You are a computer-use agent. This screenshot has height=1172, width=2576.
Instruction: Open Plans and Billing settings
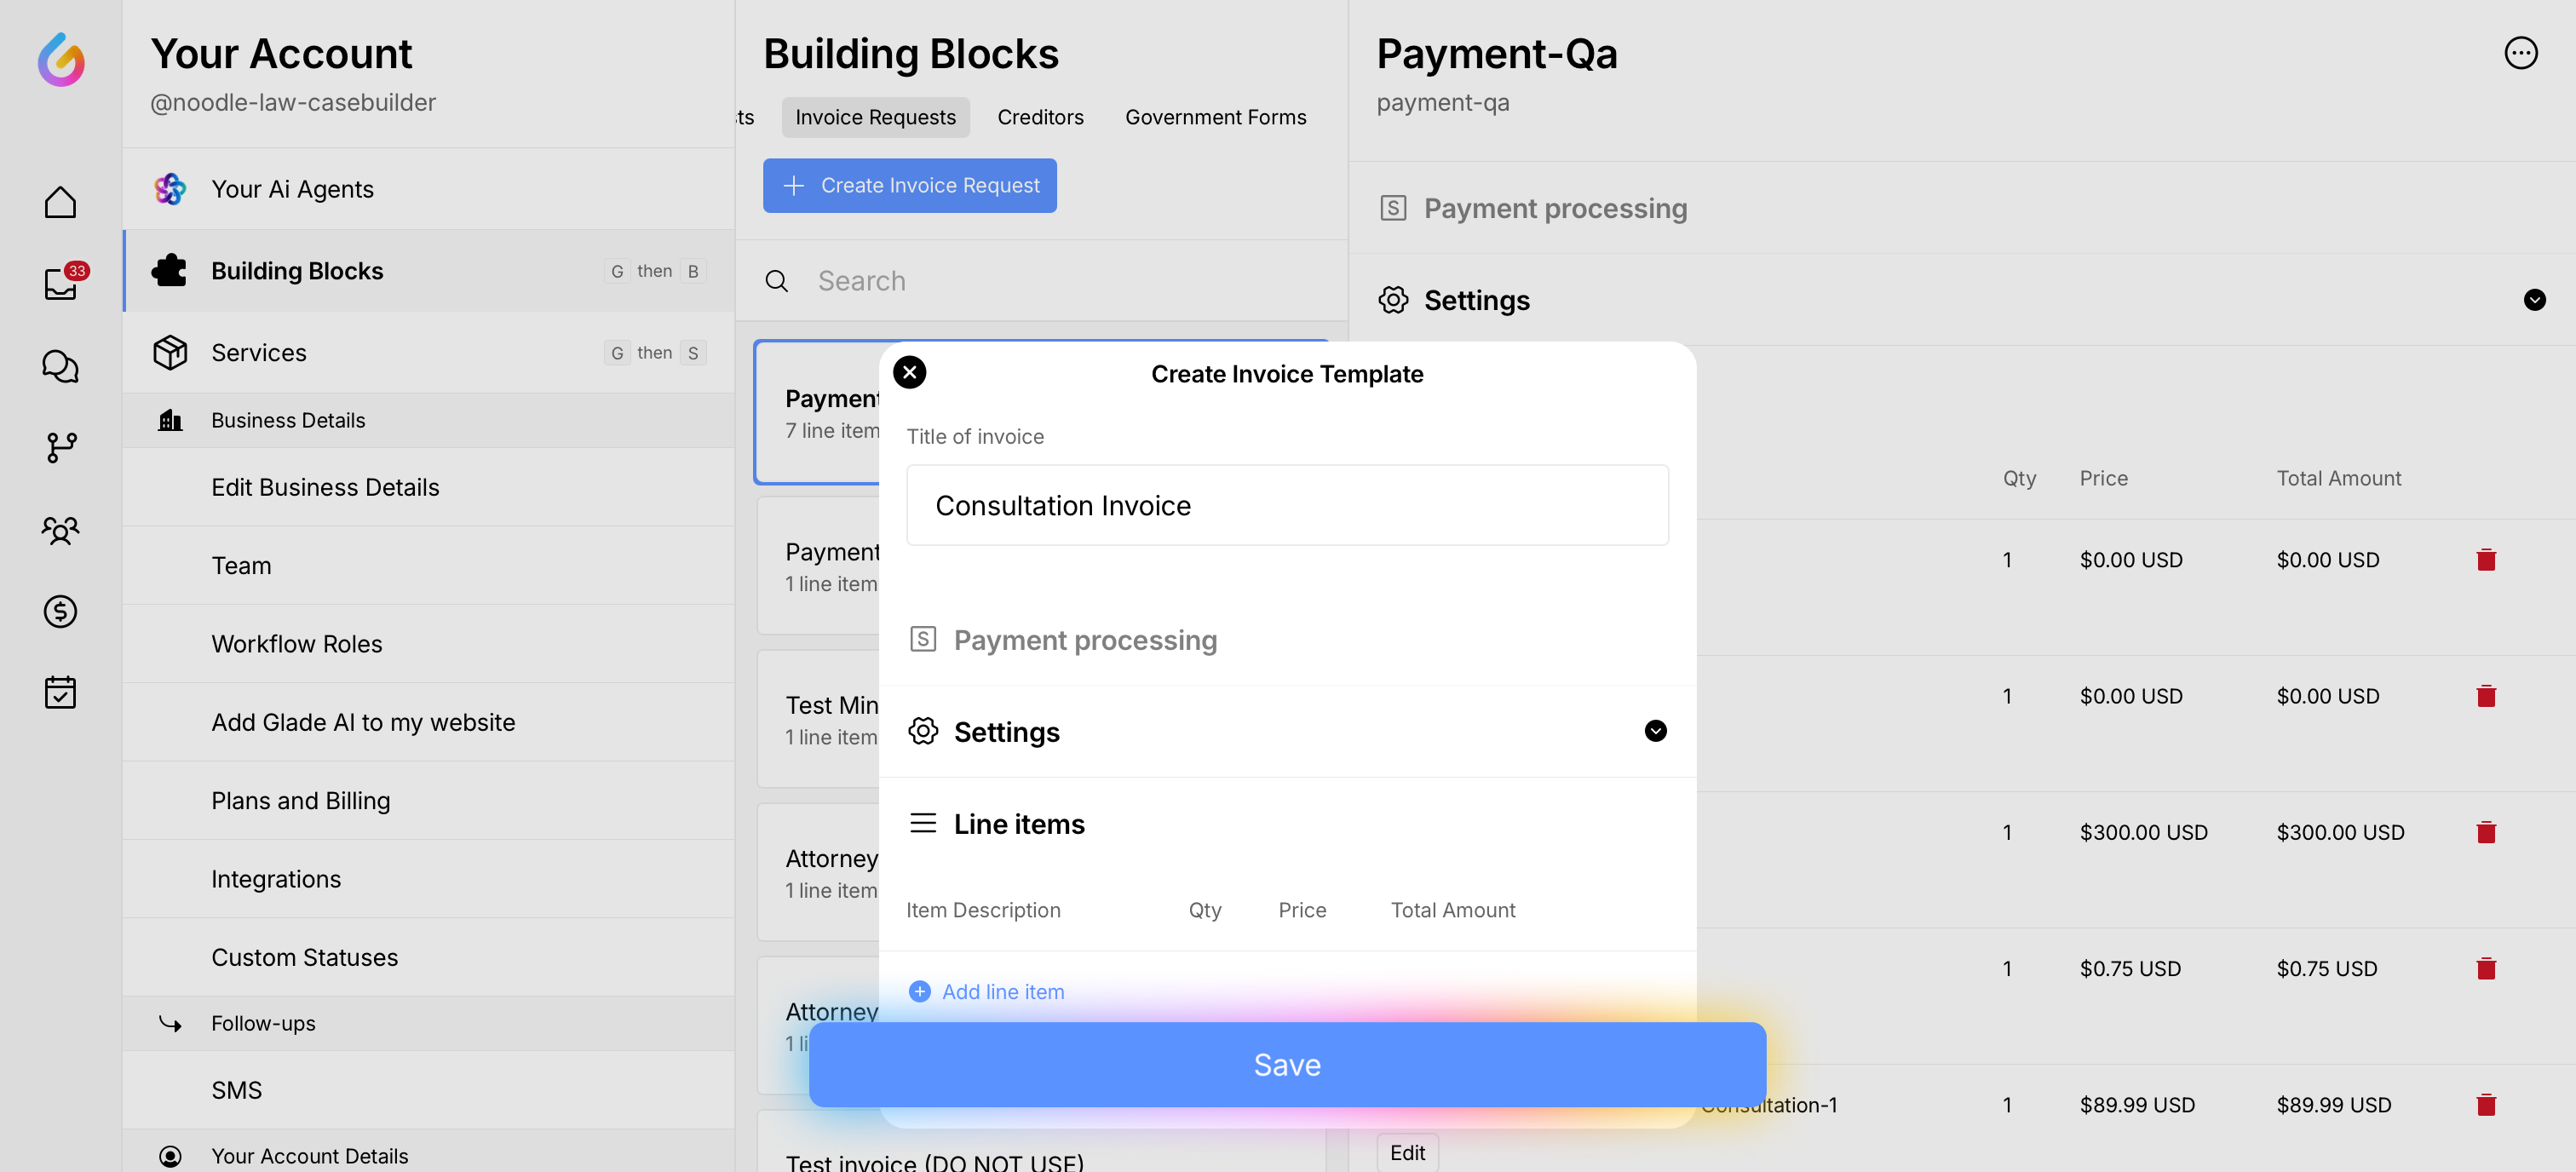[x=300, y=800]
